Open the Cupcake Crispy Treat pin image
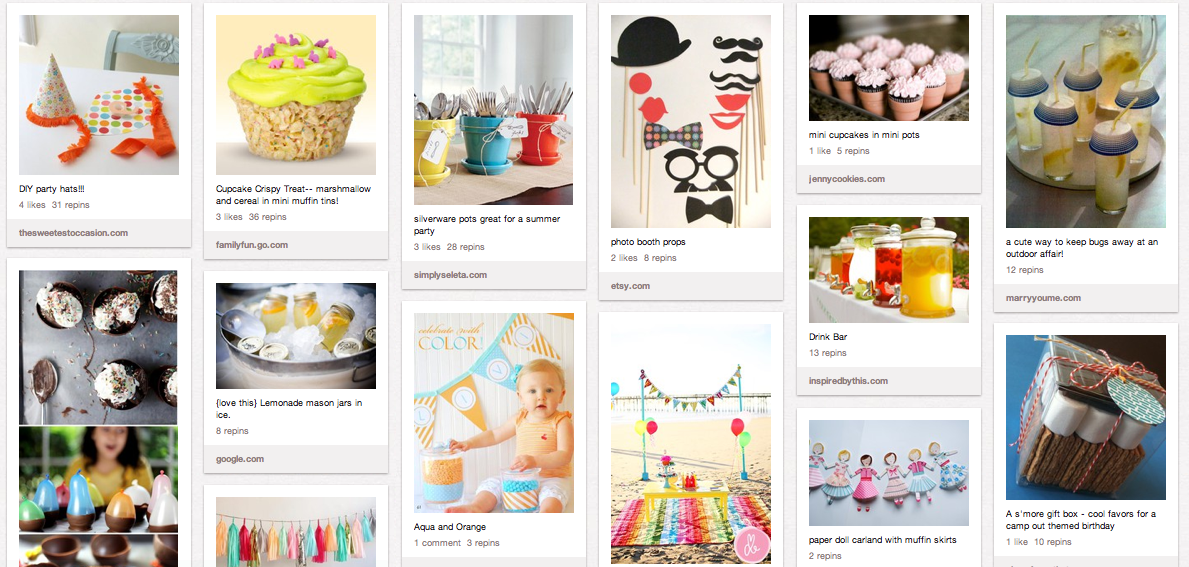This screenshot has height=567, width=1189. [x=296, y=95]
